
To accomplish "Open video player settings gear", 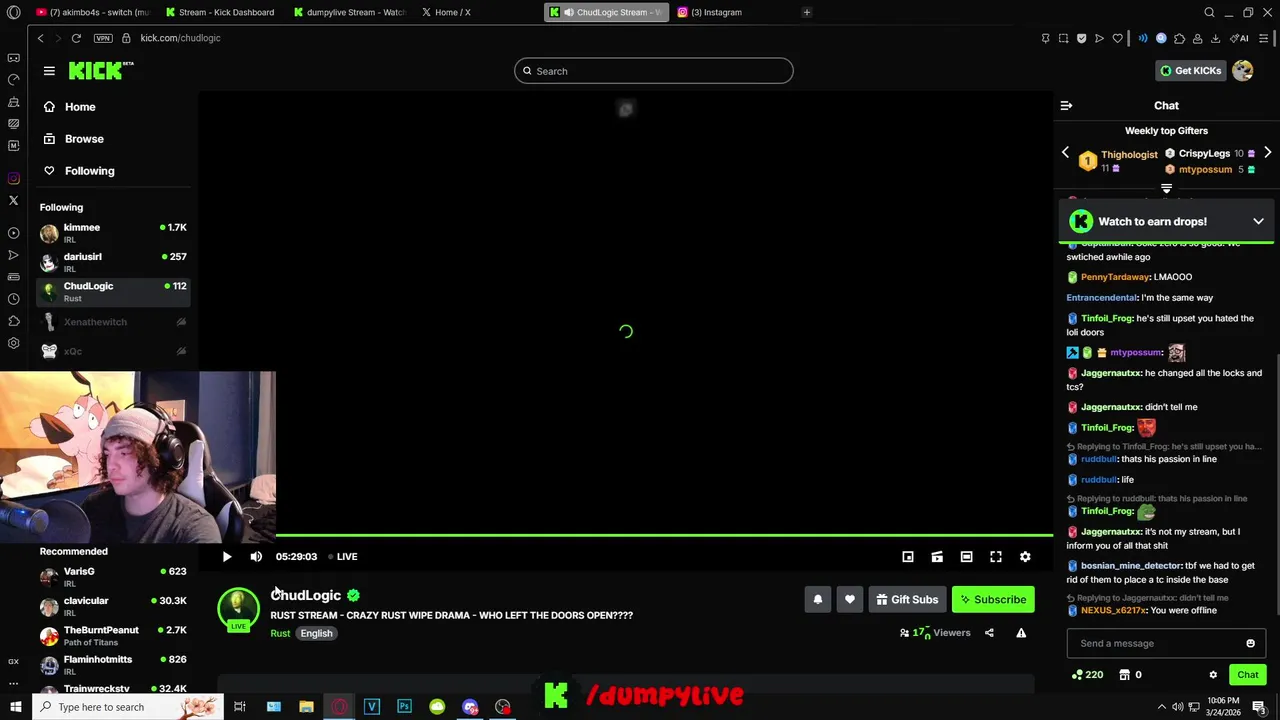I will coord(1025,557).
